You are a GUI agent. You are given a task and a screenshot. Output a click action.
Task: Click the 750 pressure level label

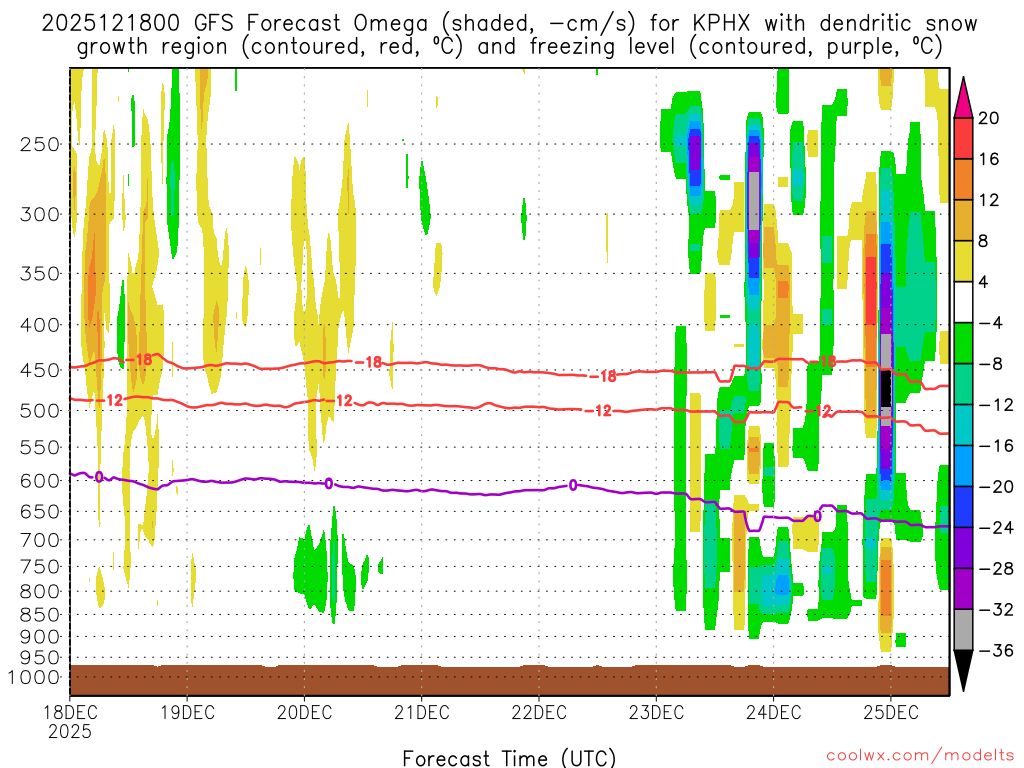tap(40, 567)
